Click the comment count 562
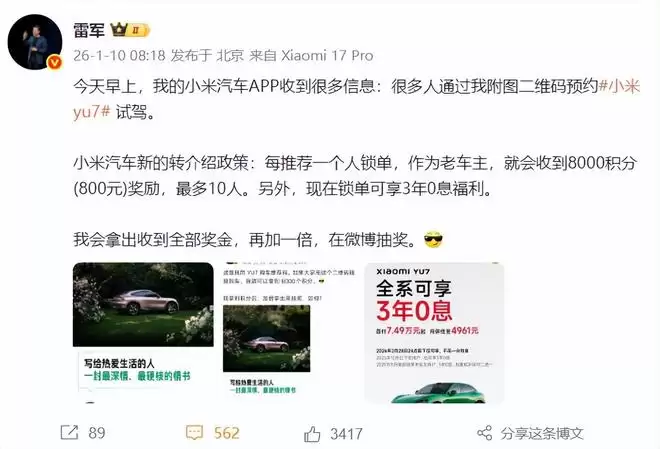Image resolution: width=660 pixels, height=449 pixels. [x=226, y=433]
